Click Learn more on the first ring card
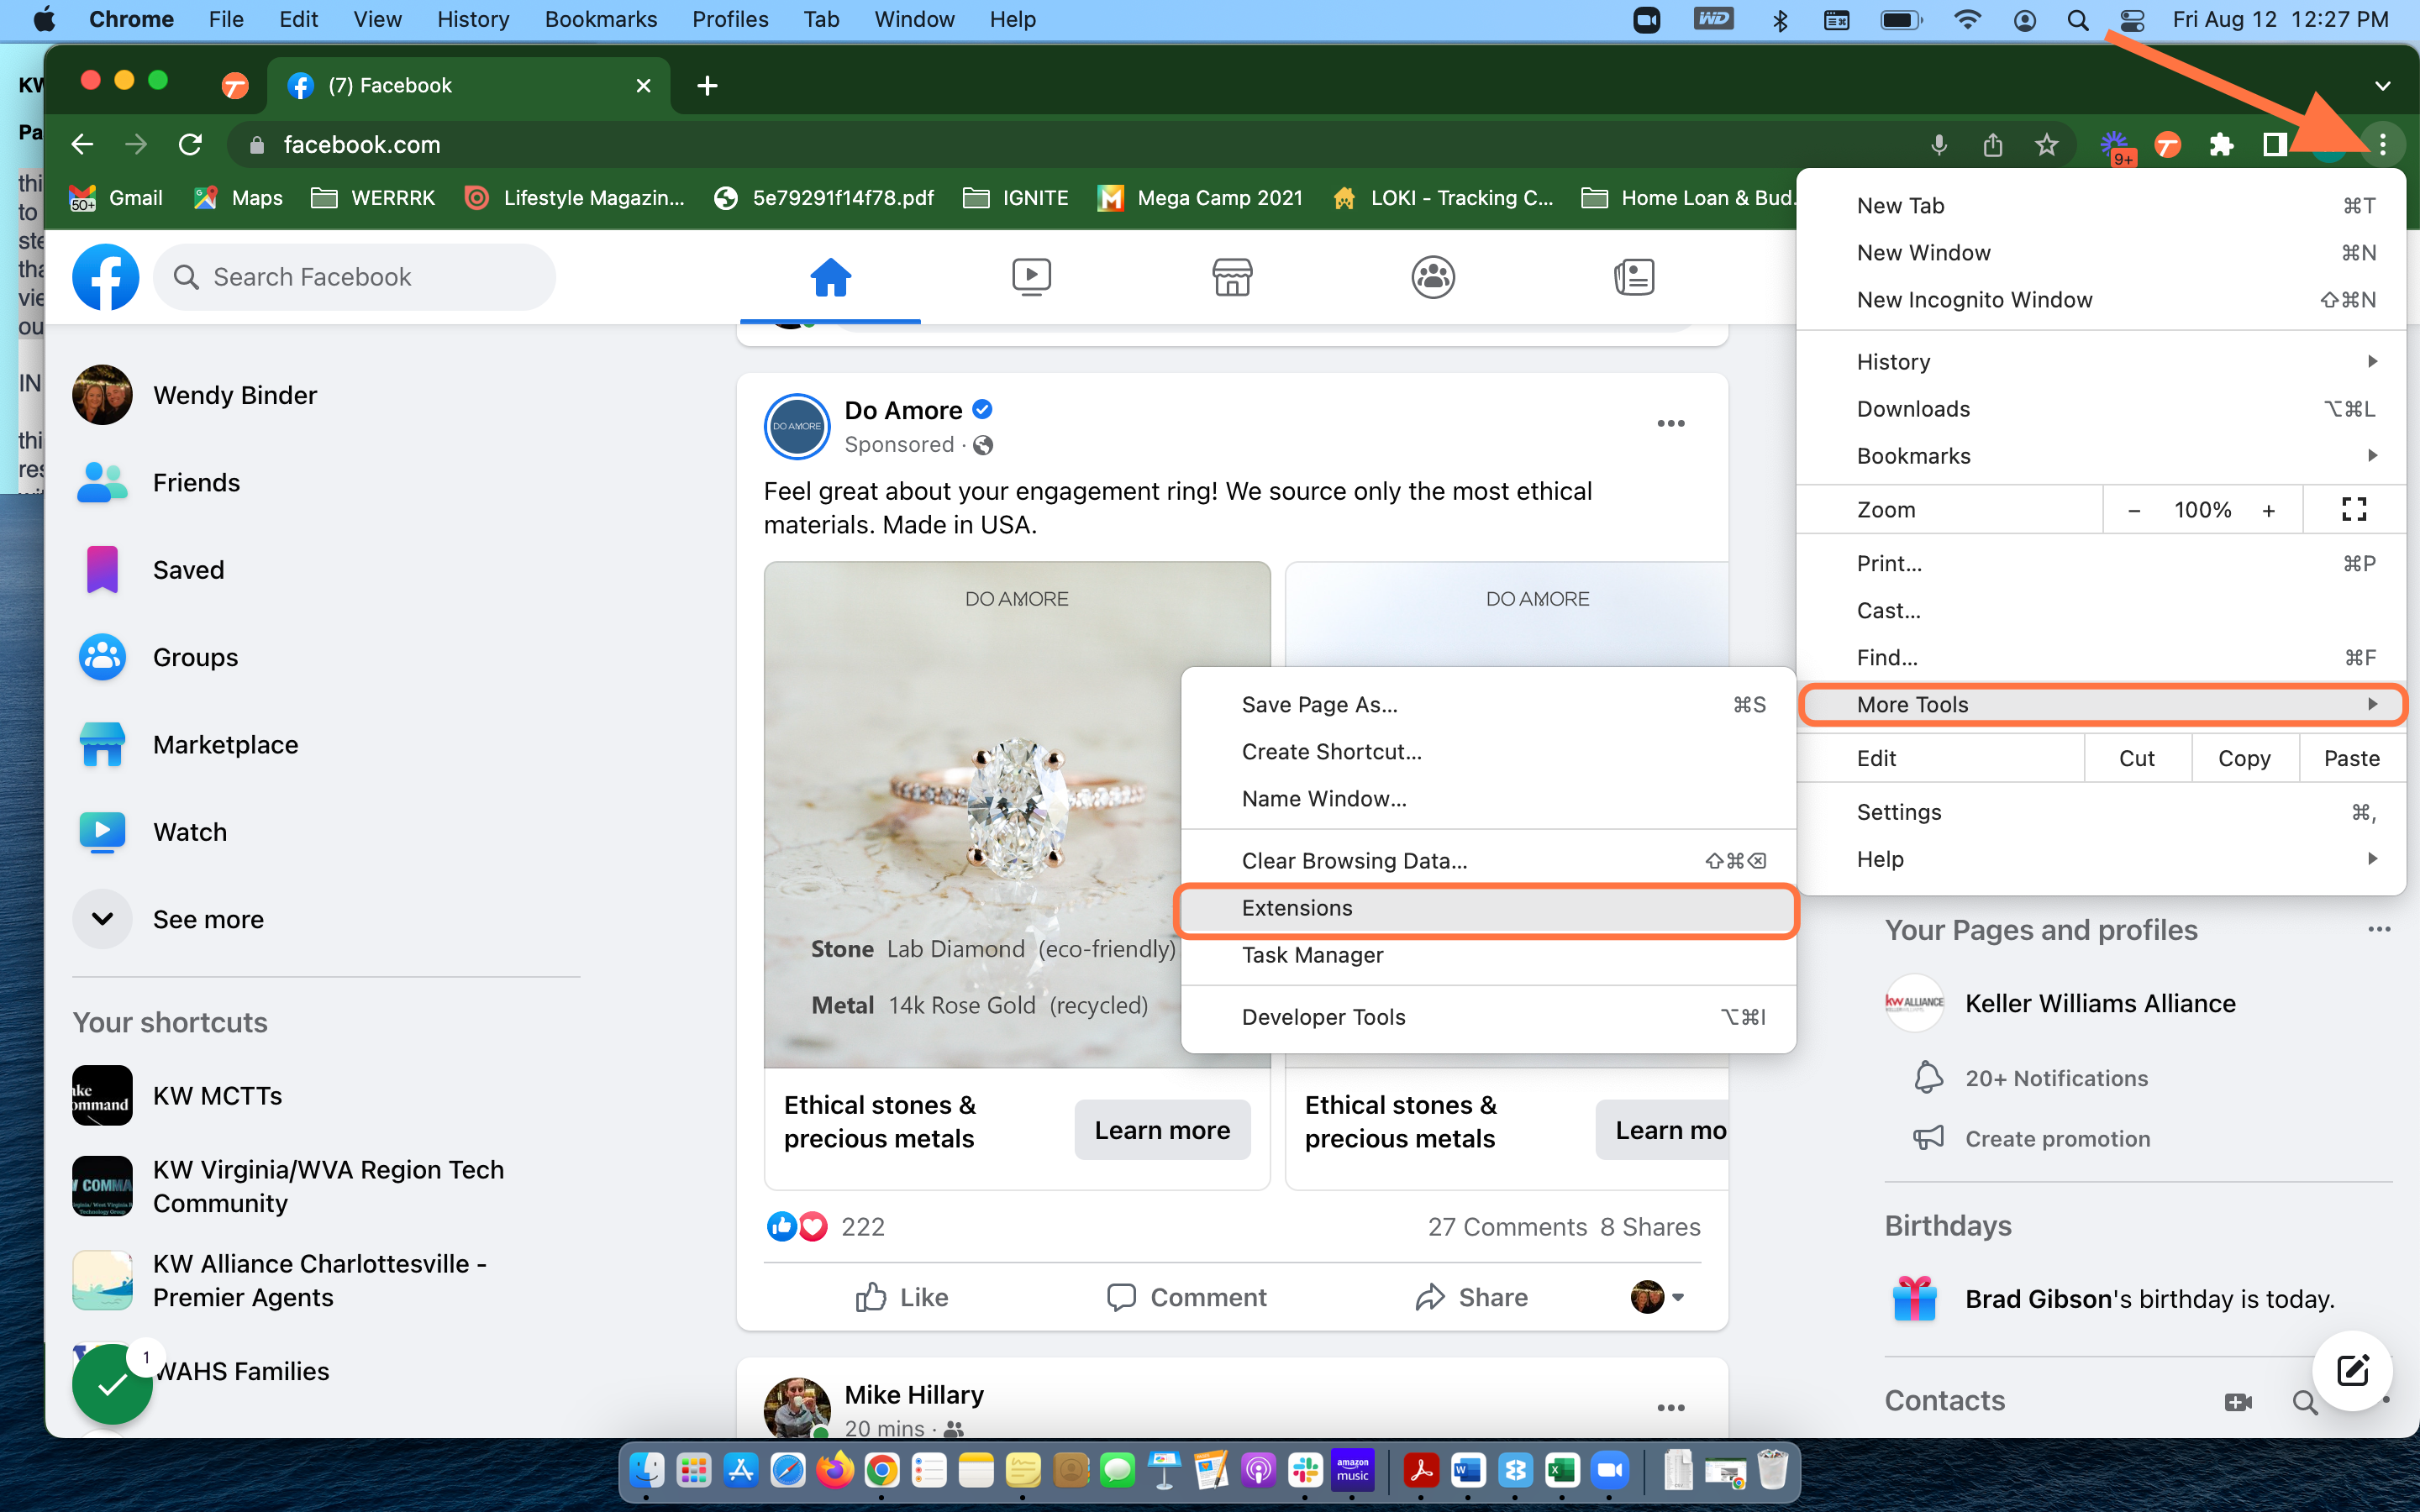 tap(1162, 1130)
